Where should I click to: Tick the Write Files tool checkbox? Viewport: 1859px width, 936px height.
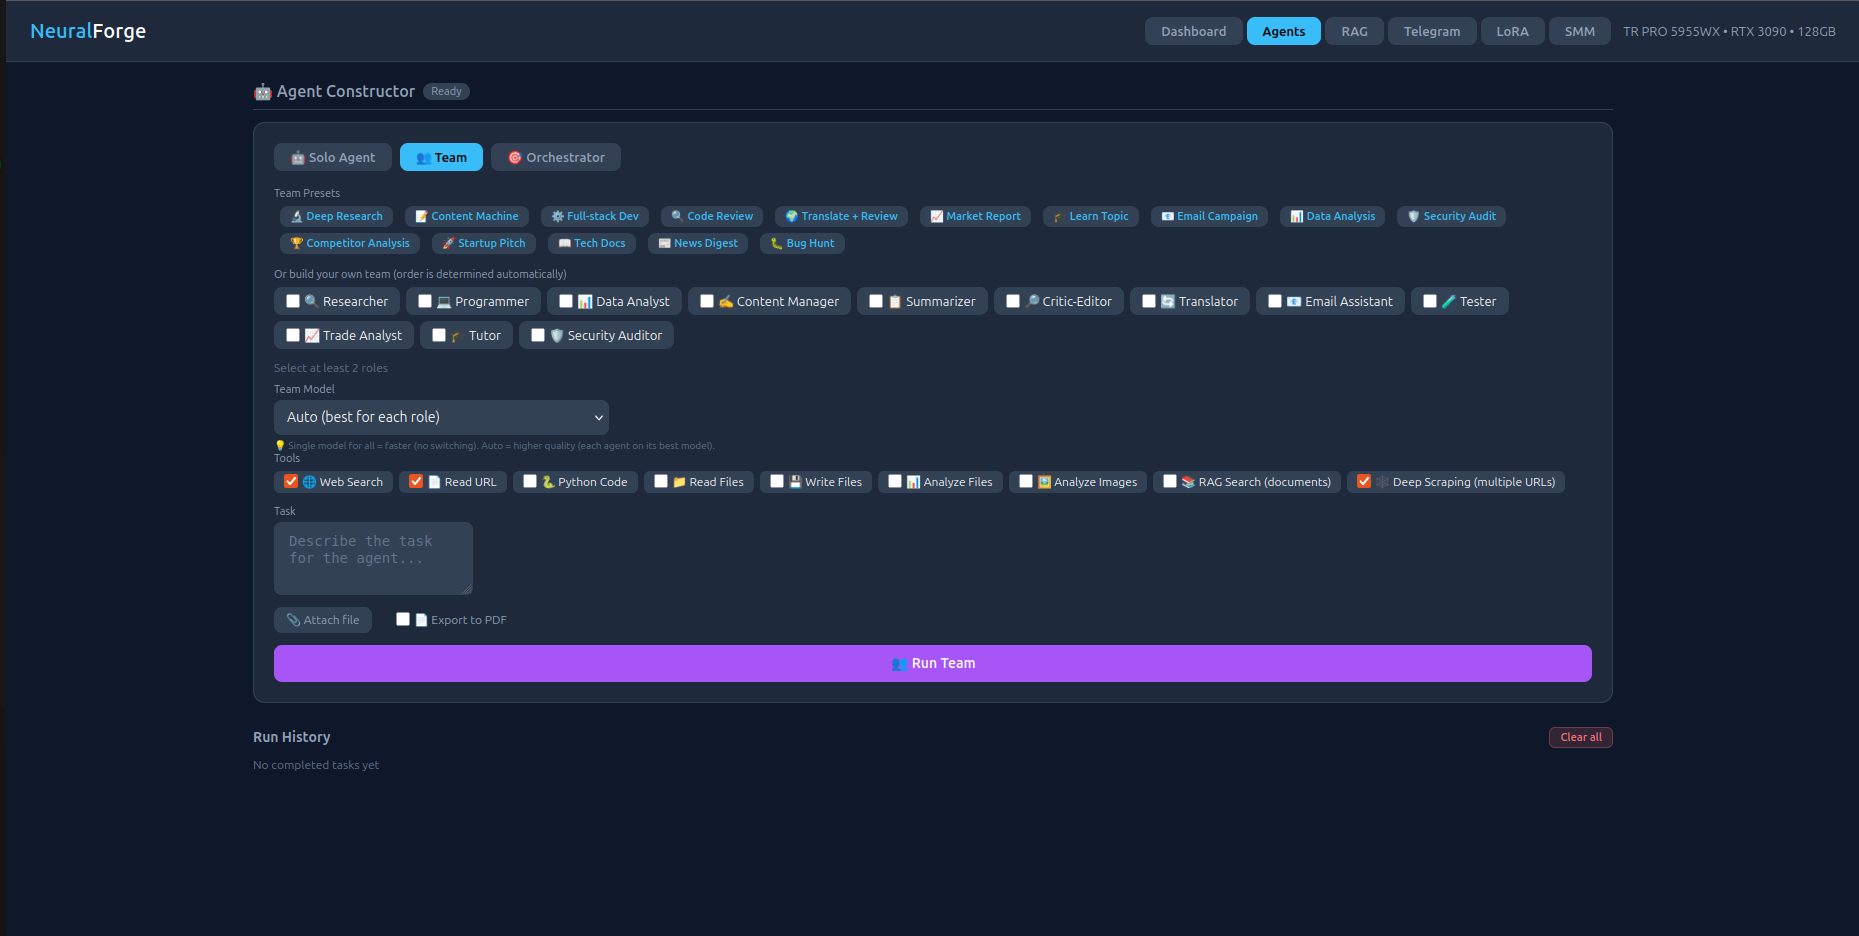coord(777,481)
